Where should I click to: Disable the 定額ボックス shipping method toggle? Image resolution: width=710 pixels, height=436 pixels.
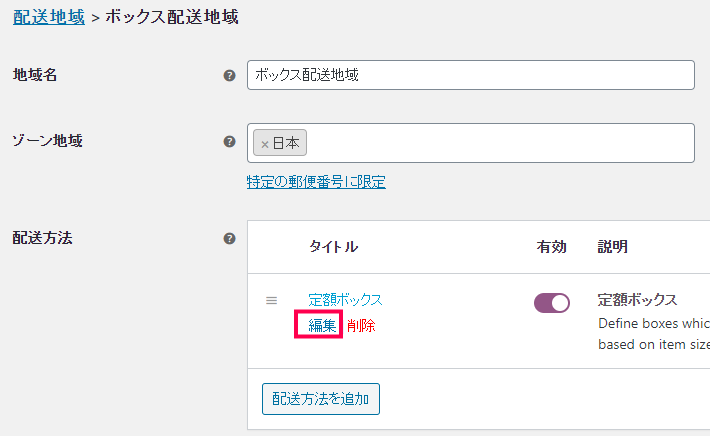[x=552, y=302]
